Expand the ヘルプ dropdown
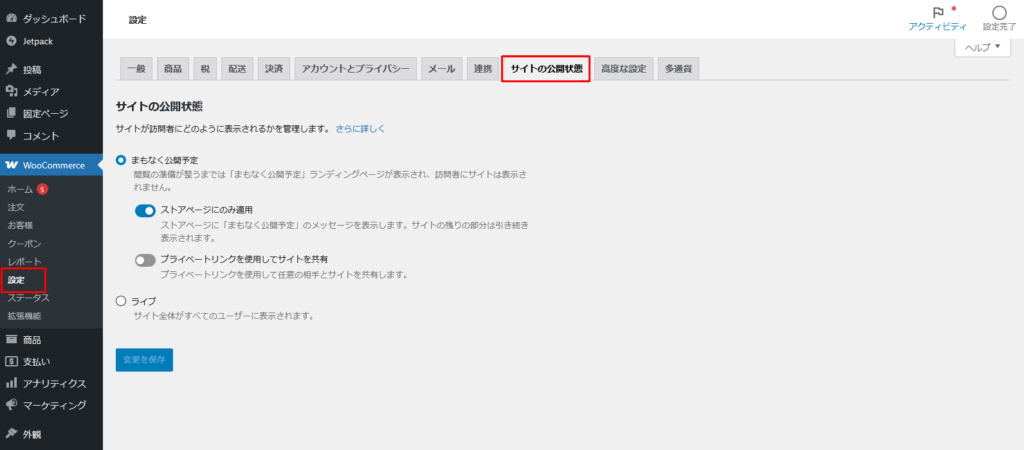 click(x=982, y=47)
